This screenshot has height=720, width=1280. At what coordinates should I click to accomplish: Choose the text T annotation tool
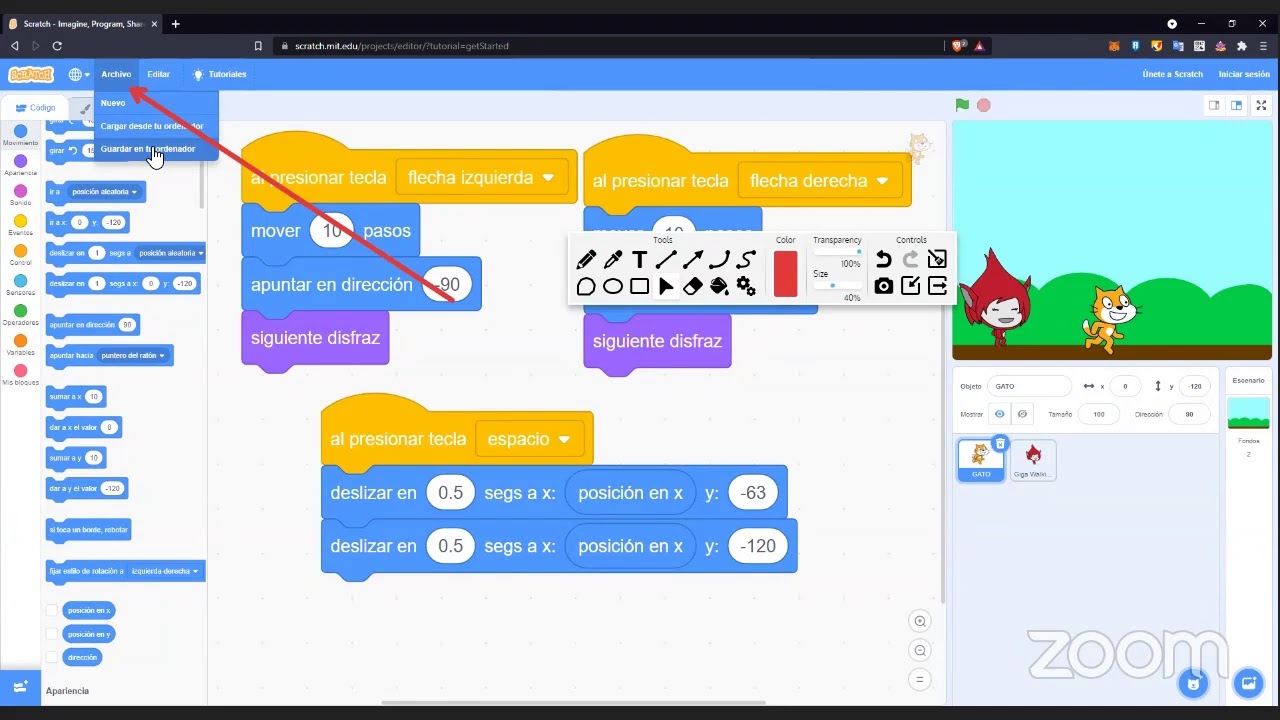click(x=639, y=260)
